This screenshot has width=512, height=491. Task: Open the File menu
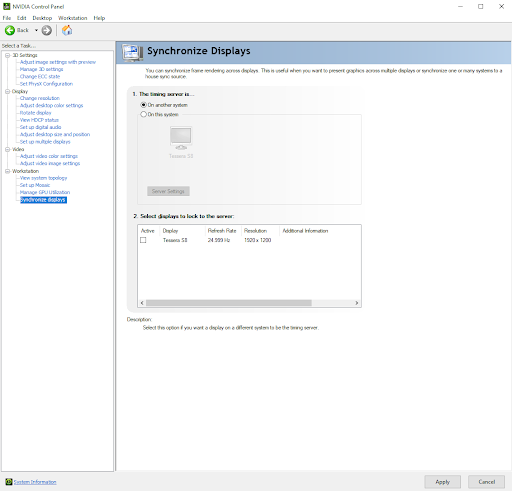pos(7,18)
